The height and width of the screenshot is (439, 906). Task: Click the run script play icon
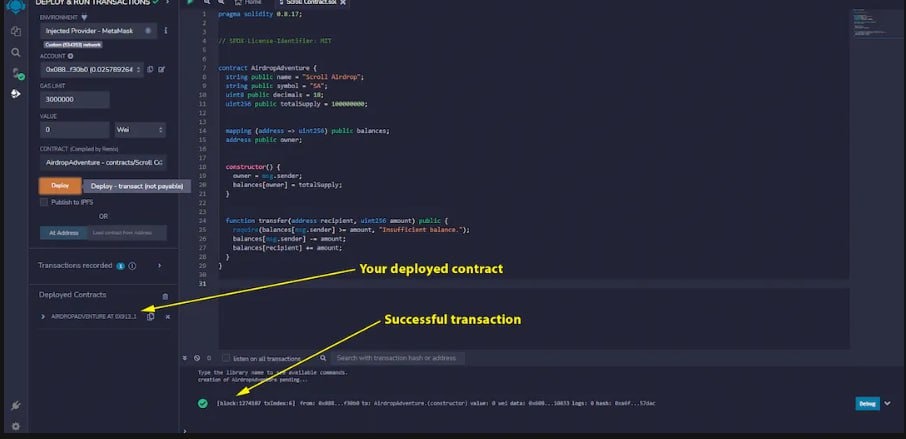(x=190, y=2)
